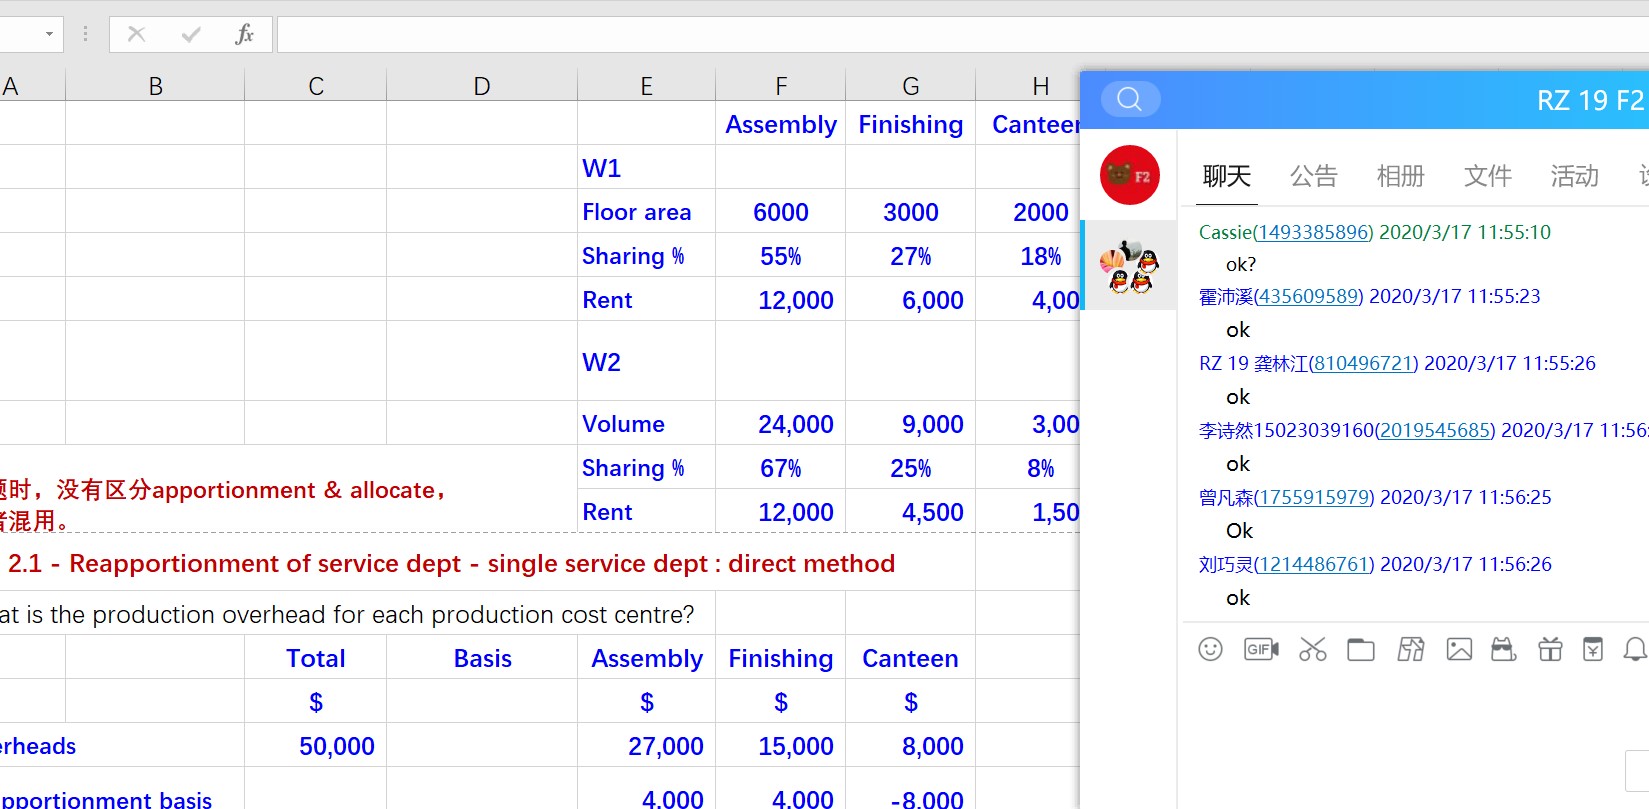Click the search magnifier in QQ header
The width and height of the screenshot is (1649, 809).
pos(1130,99)
